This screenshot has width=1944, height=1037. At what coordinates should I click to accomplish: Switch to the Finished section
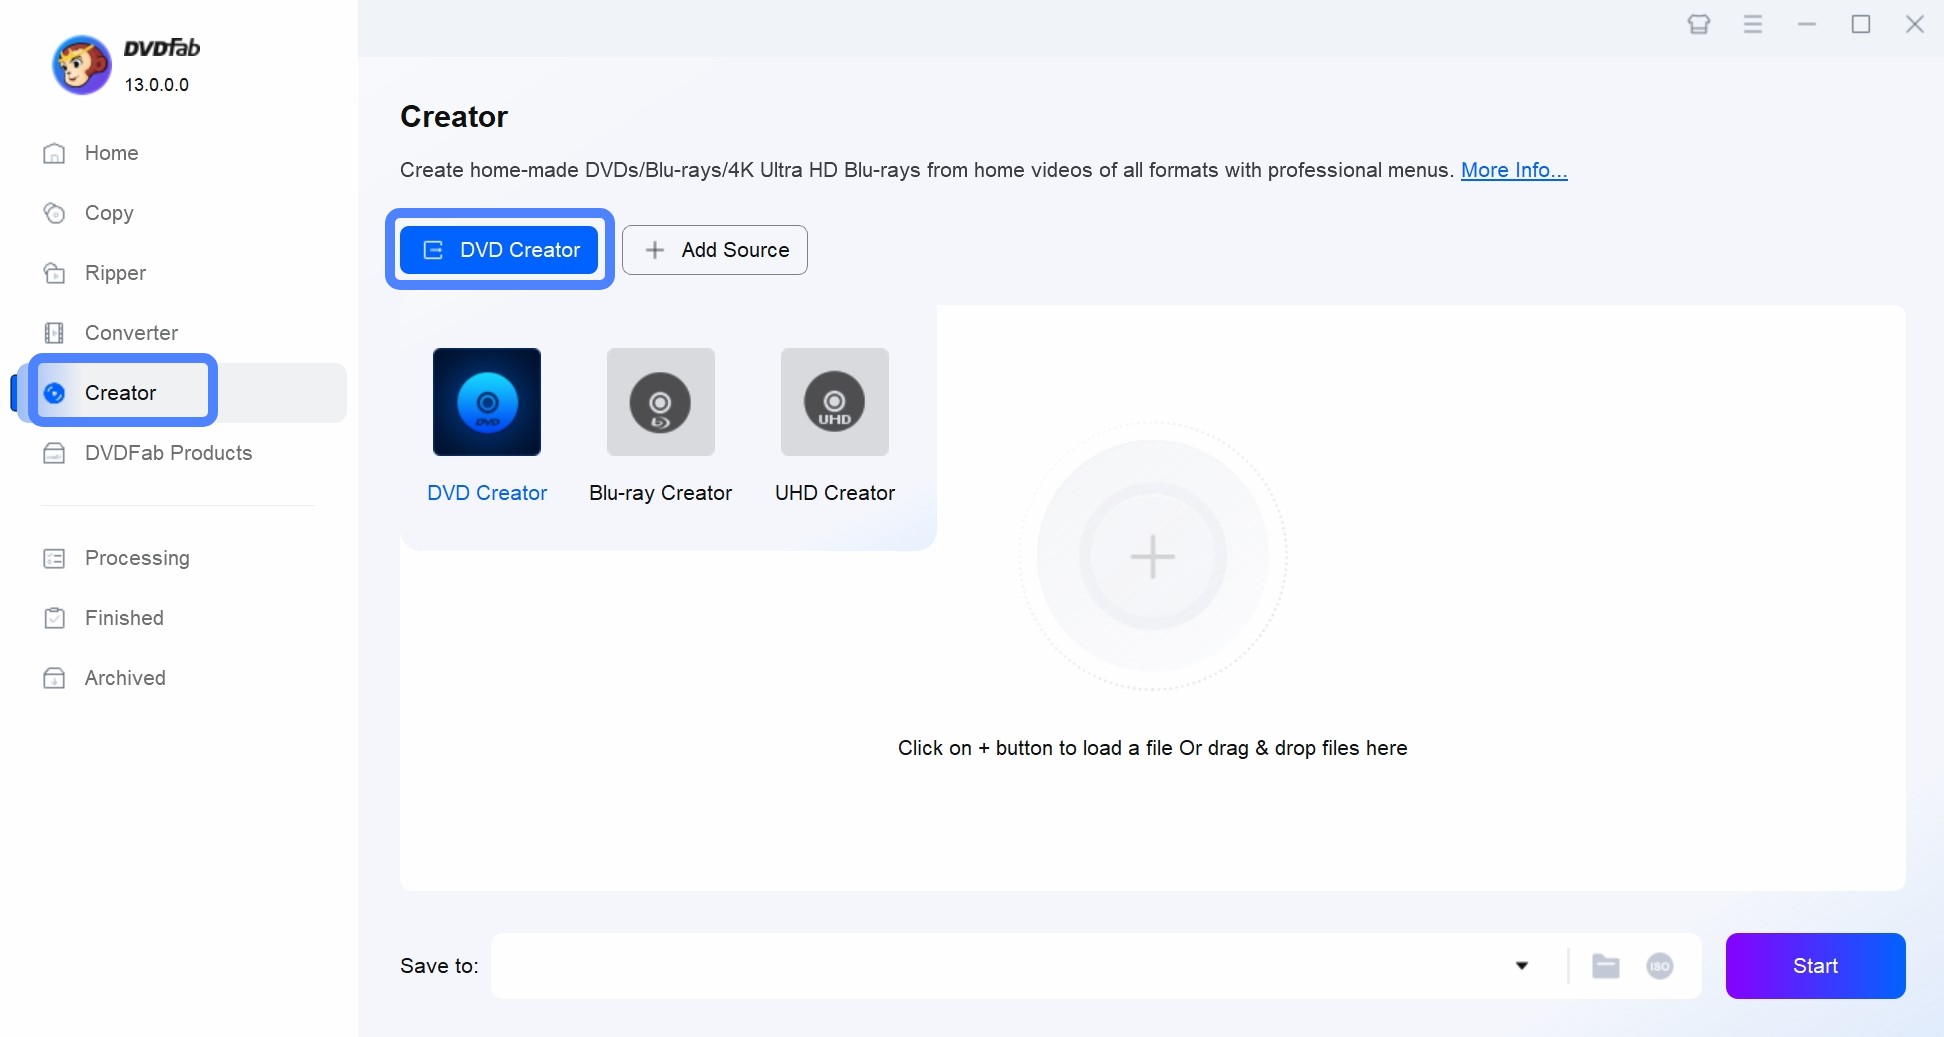point(123,618)
